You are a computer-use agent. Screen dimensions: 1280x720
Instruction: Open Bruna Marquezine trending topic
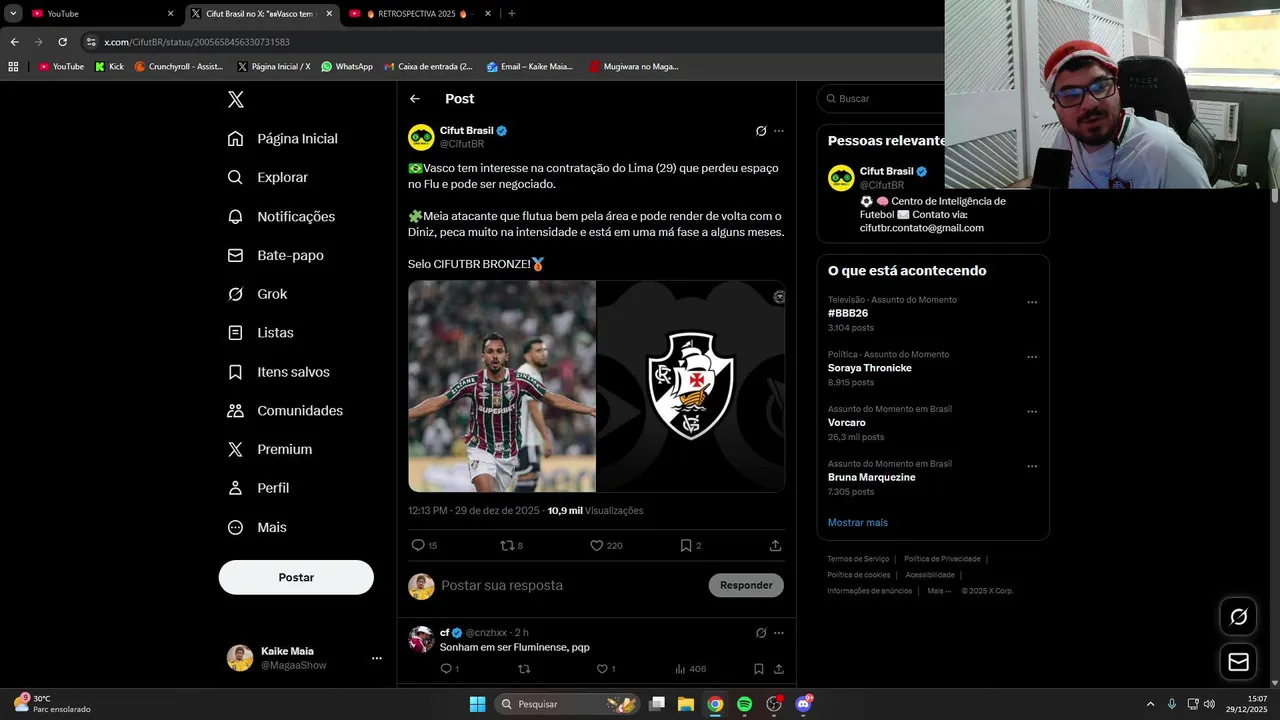(x=872, y=477)
